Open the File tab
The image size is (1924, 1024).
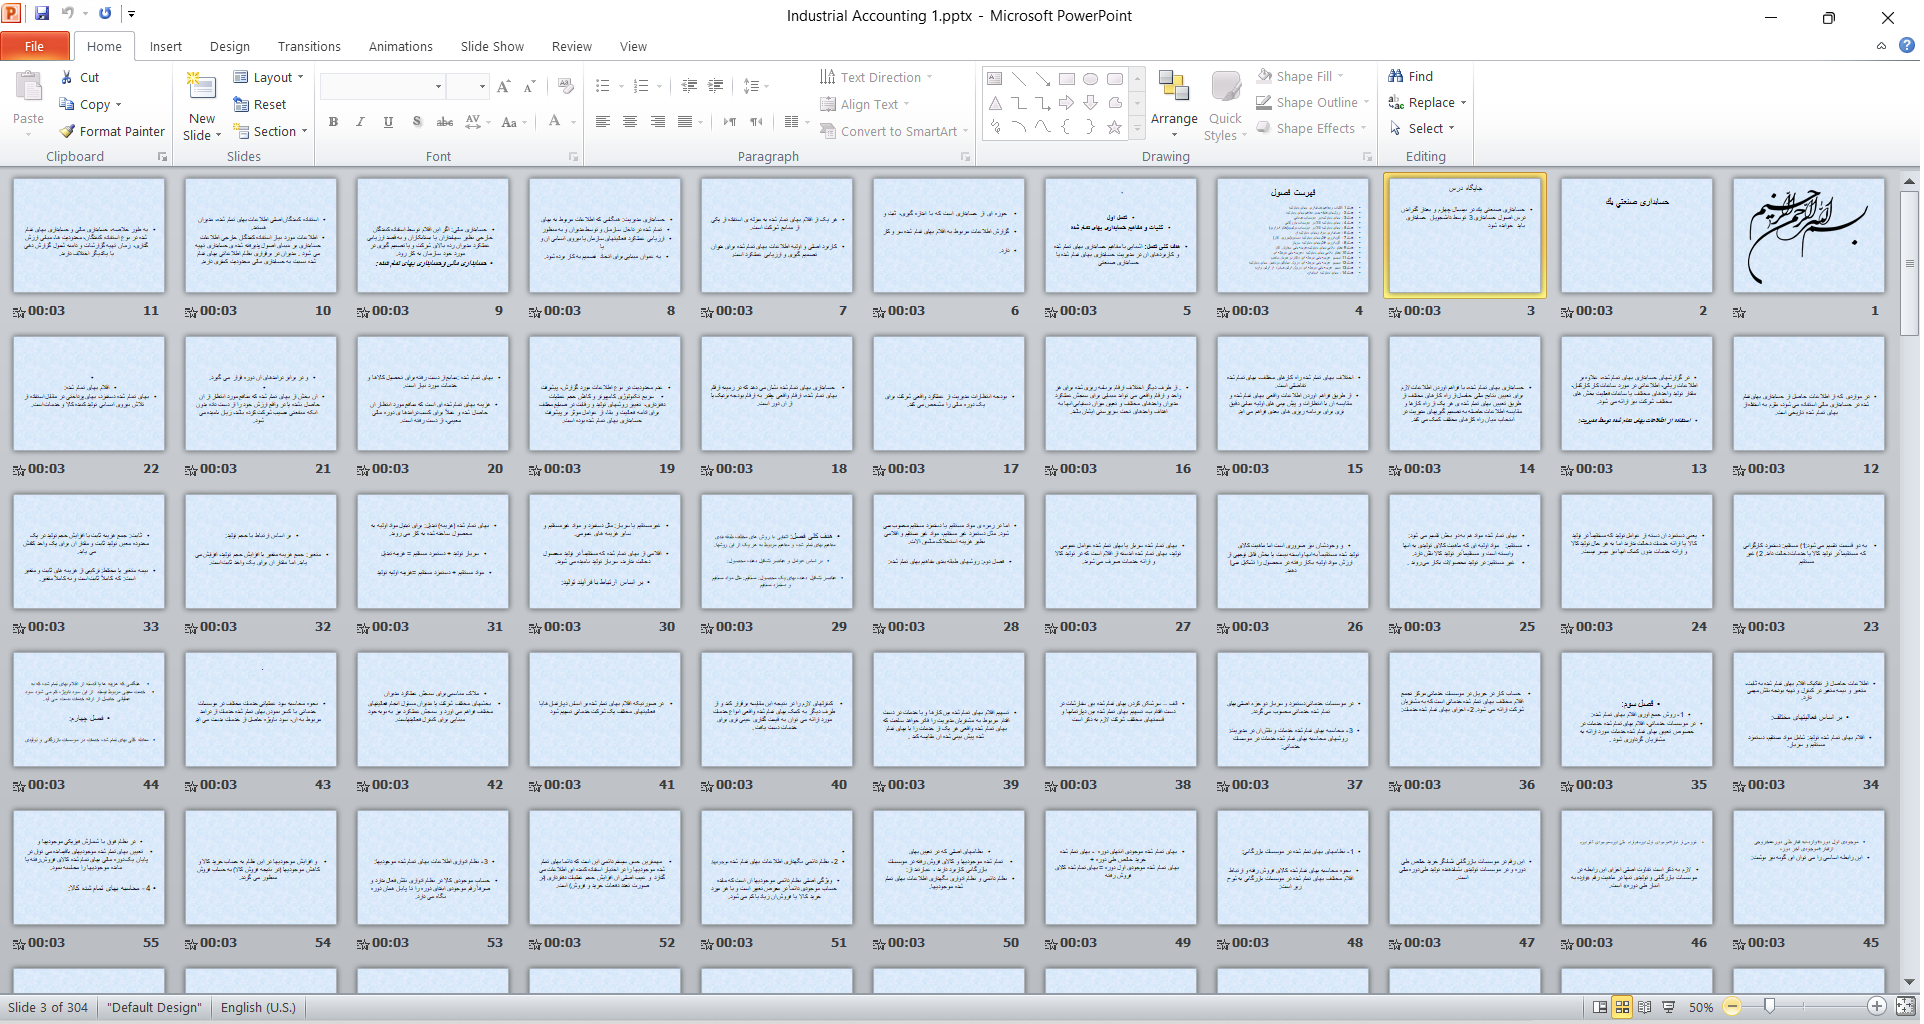click(x=35, y=46)
